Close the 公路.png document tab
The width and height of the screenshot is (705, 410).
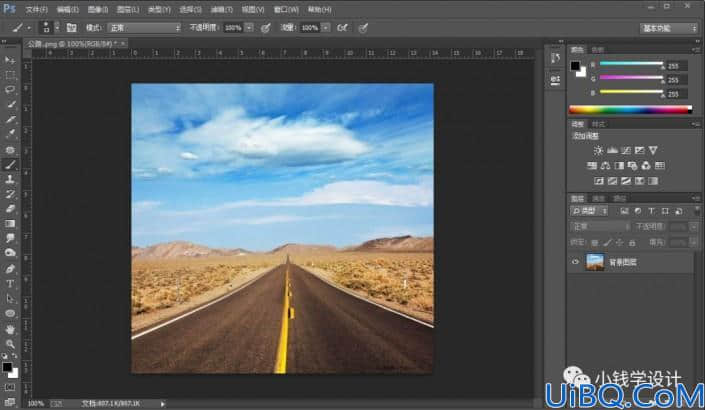point(123,43)
